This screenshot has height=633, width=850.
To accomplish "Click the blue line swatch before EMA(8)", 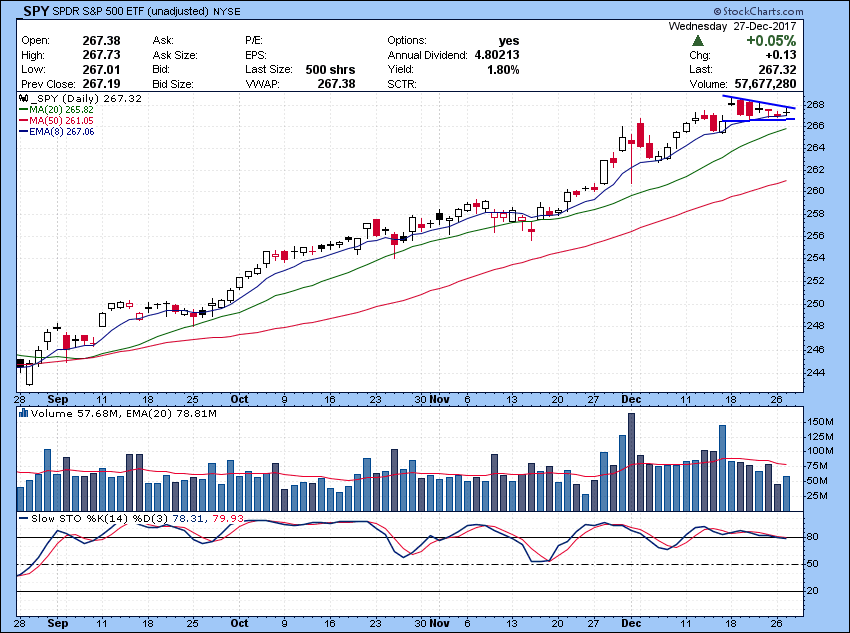I will [23, 131].
